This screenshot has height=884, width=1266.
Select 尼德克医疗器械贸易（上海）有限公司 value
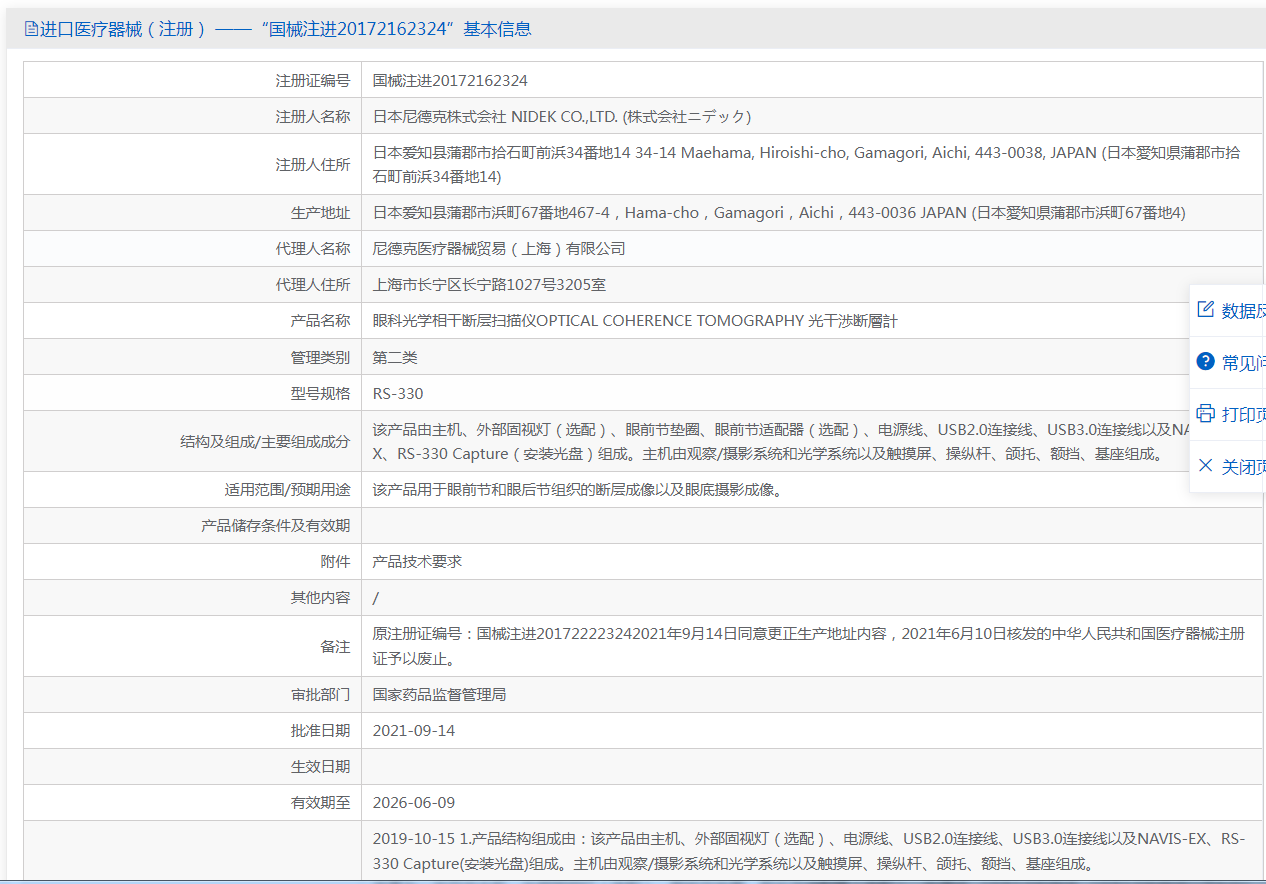(x=499, y=248)
